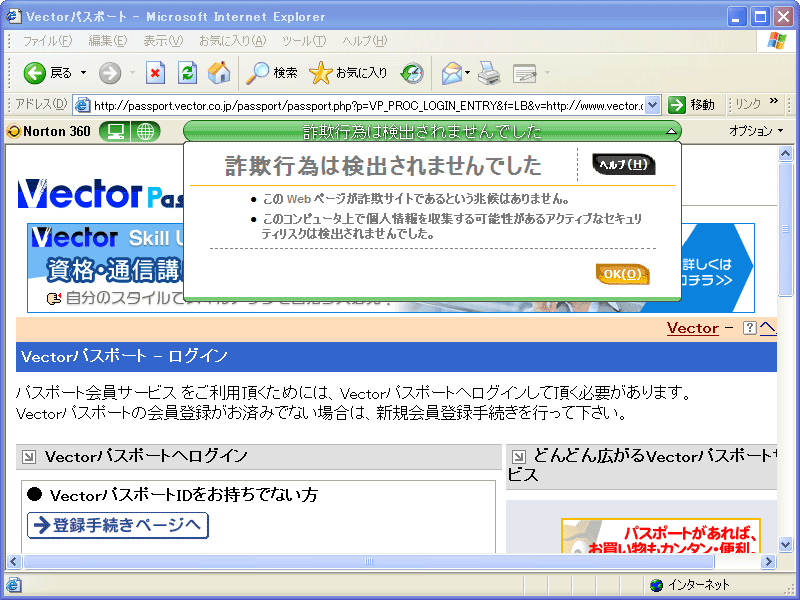800x600 pixels.
Task: Click the horizontal scrollbar thumb
Action: click(x=369, y=562)
